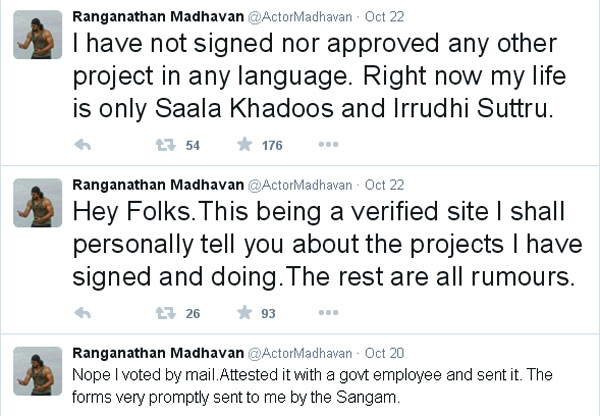View the 176 favorites count
This screenshot has width=600, height=416.
click(x=272, y=146)
